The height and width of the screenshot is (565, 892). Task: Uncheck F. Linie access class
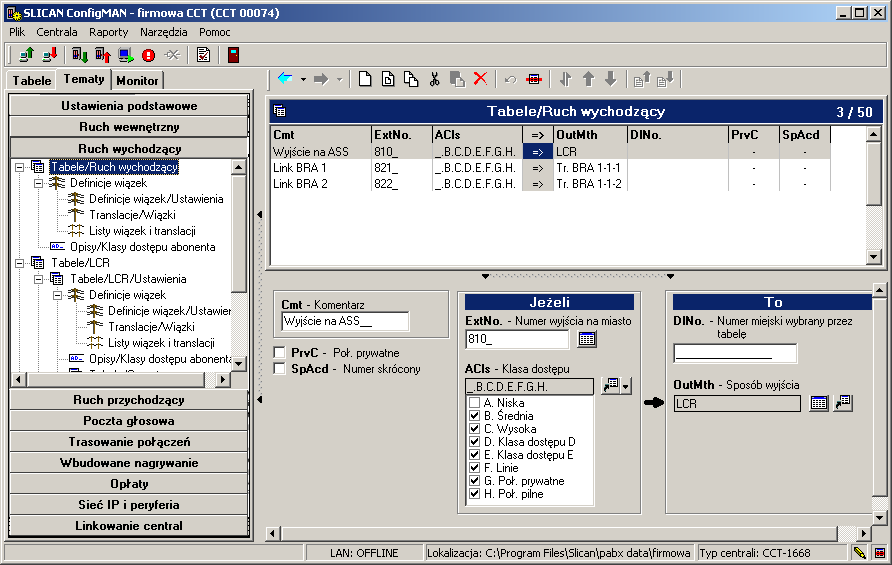click(x=474, y=468)
